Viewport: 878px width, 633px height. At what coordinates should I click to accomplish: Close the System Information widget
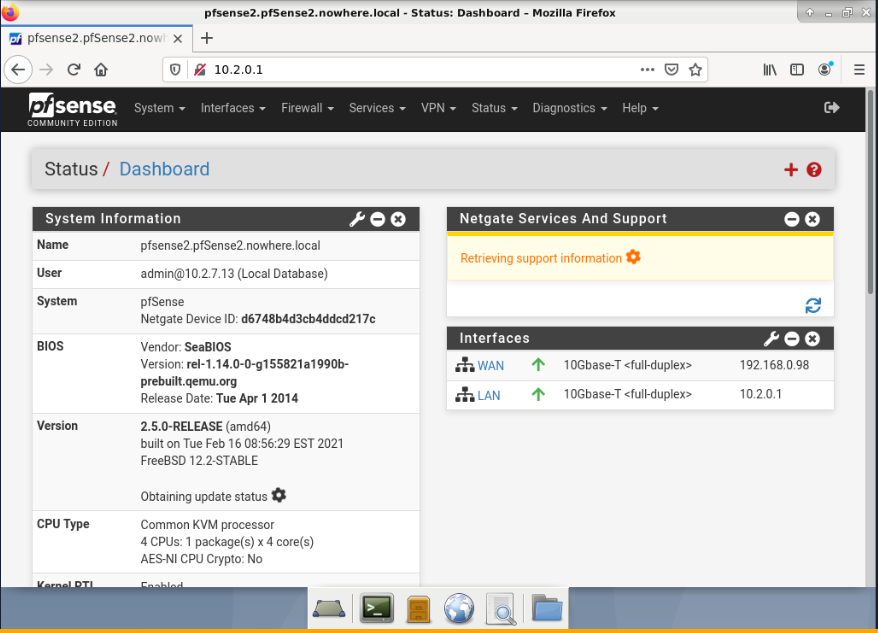tap(398, 219)
